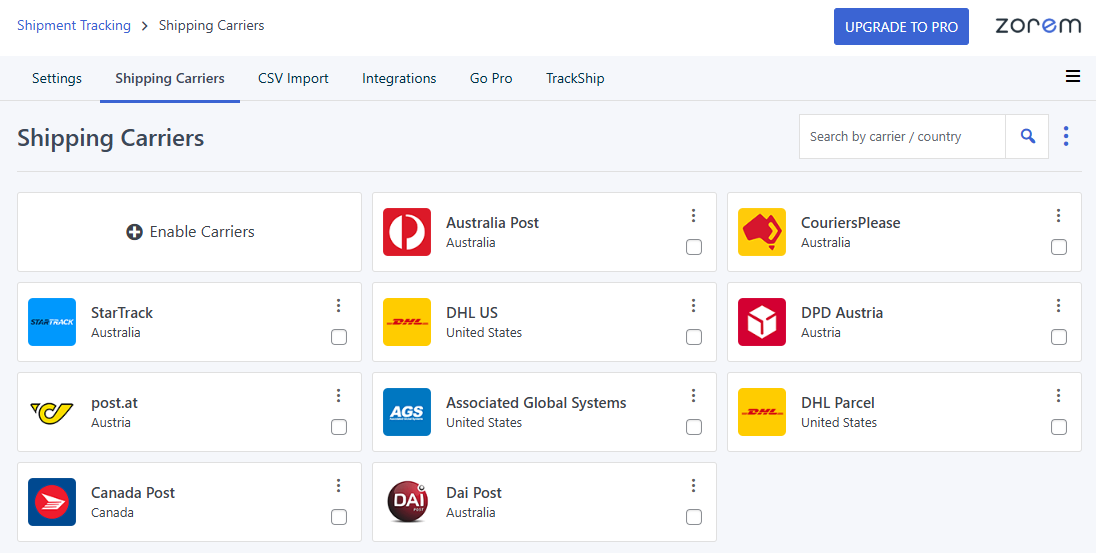
Task: Click the Upgrade to Pro button
Action: 901,27
